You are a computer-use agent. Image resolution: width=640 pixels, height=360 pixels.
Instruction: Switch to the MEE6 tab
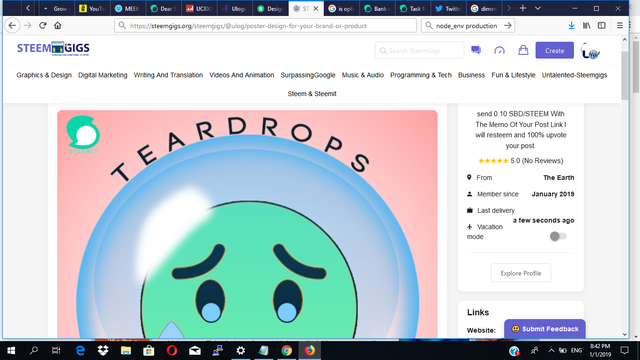(x=127, y=9)
